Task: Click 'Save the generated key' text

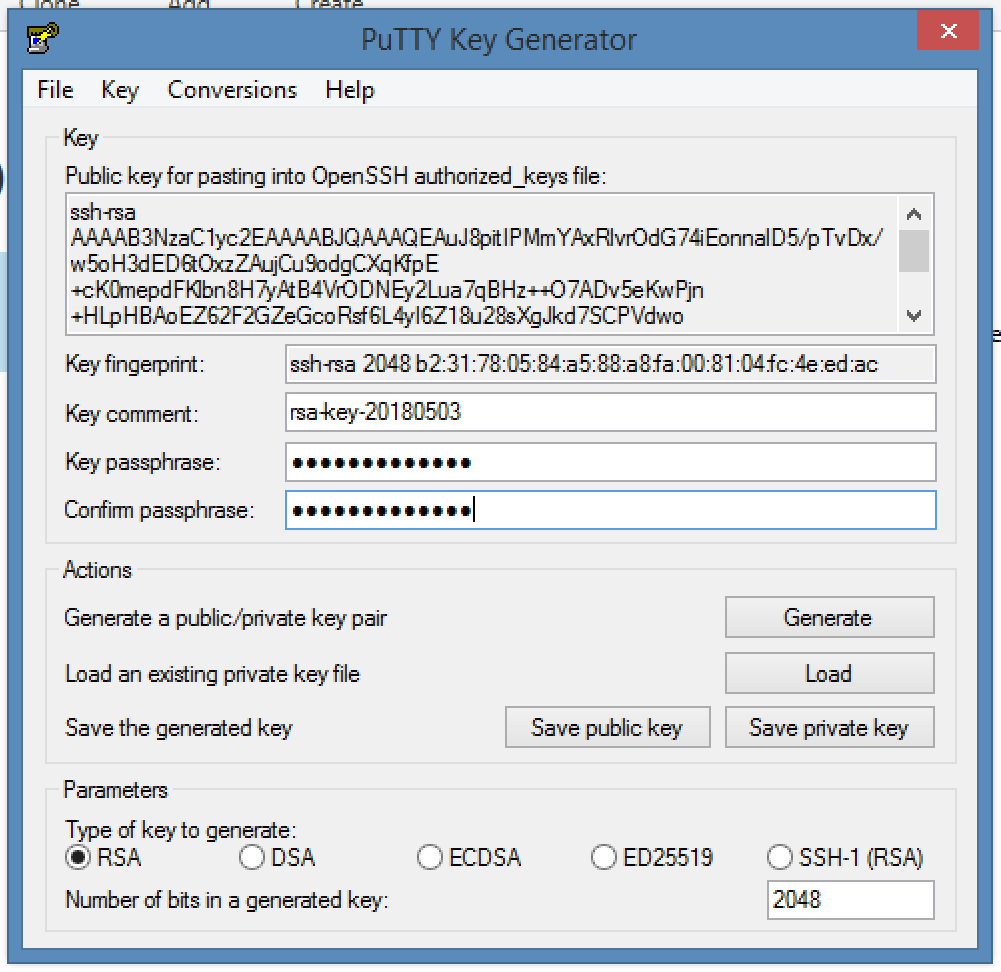Action: click(x=179, y=728)
